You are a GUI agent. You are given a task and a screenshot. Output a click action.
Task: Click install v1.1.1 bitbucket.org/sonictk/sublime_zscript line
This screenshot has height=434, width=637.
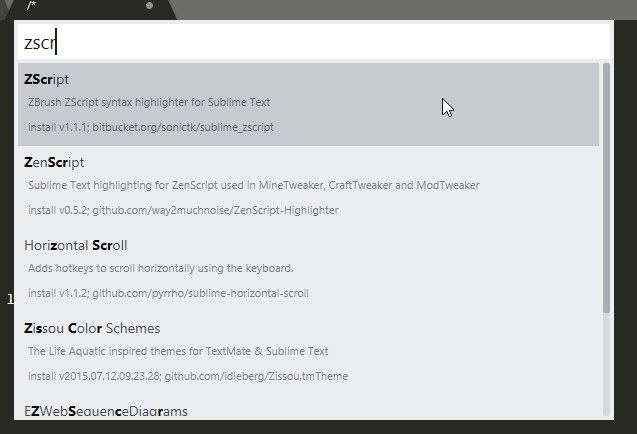coord(151,127)
